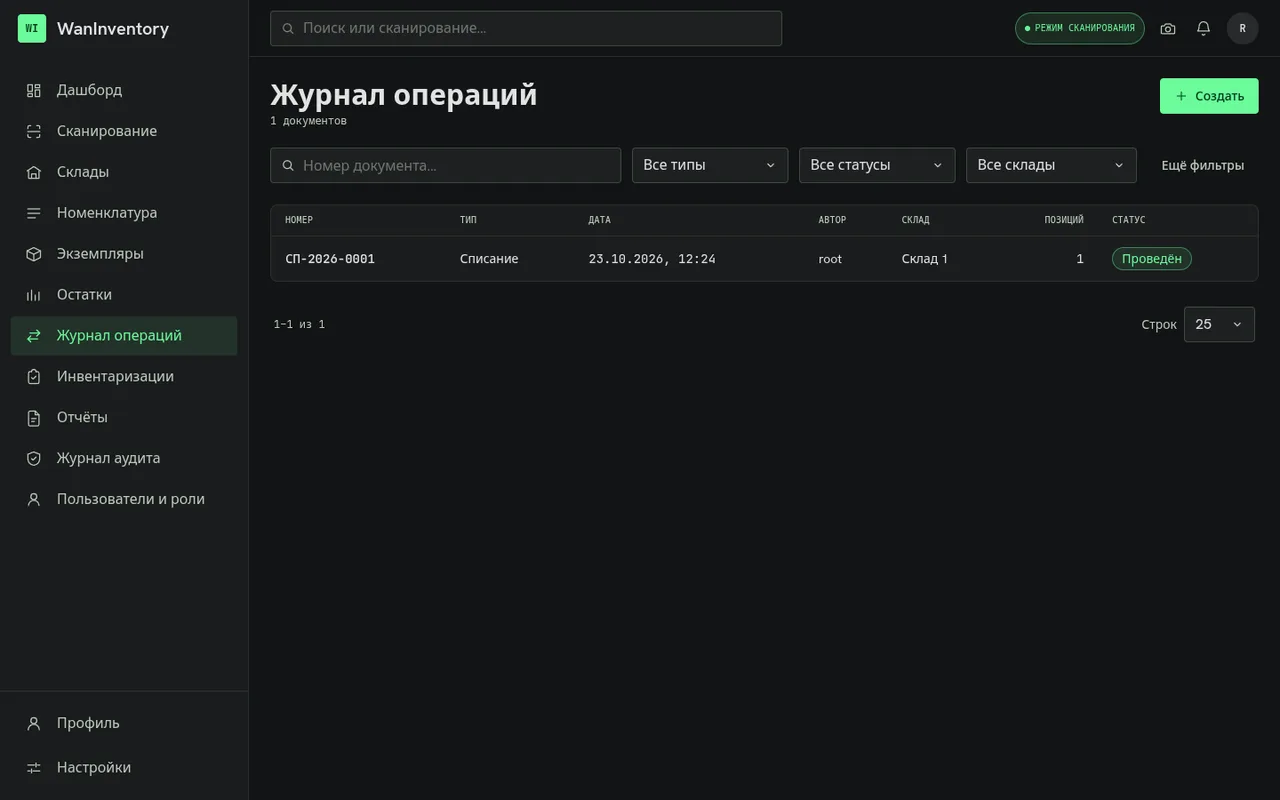Open Номенклатура section

pos(124,213)
